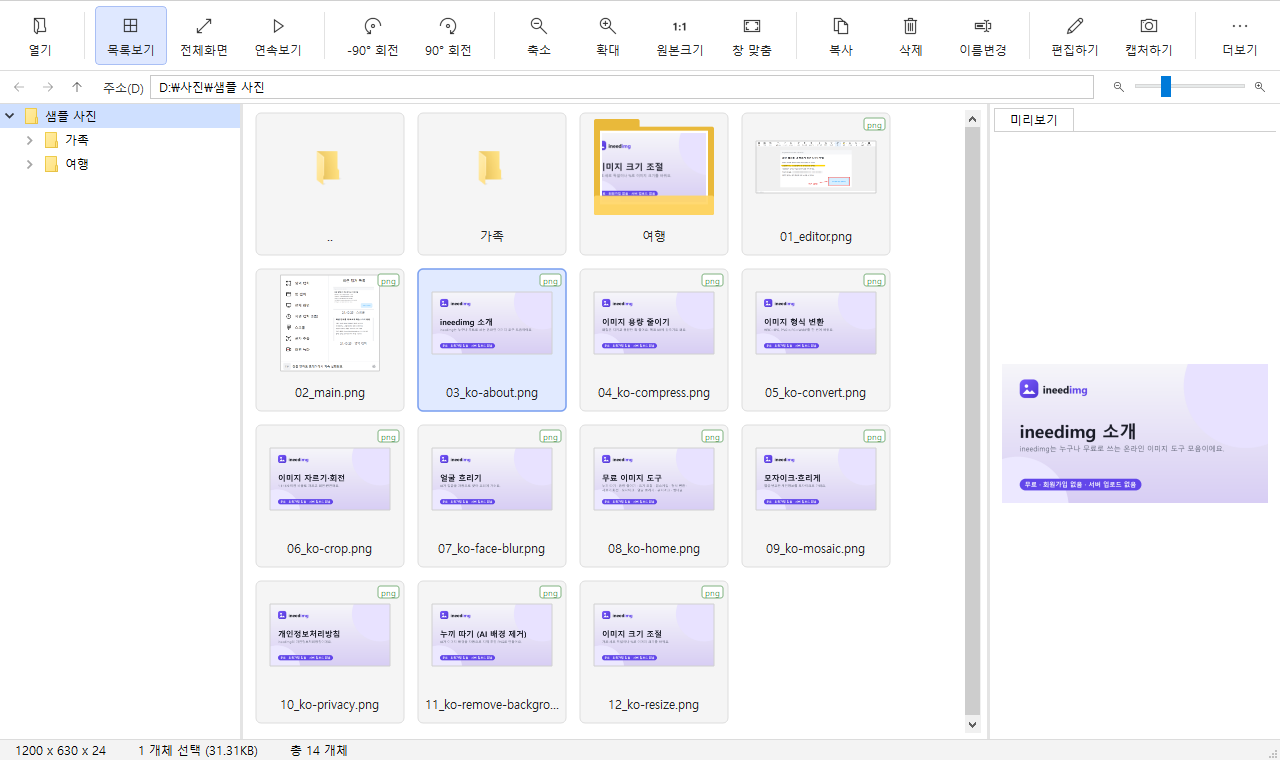The width and height of the screenshot is (1280, 760).
Task: Click the 캡처하기 camera icon
Action: point(1149,26)
